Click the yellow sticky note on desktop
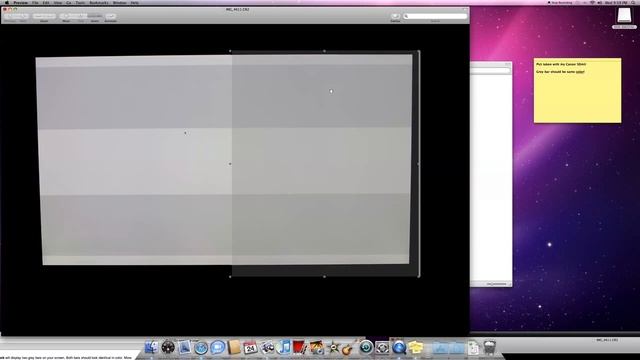 [x=578, y=90]
